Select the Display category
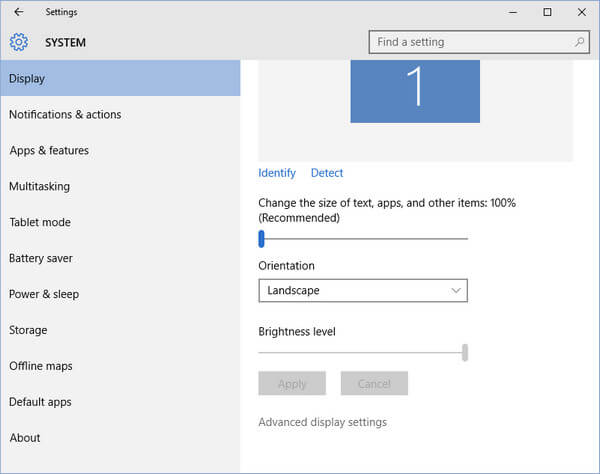The width and height of the screenshot is (600, 474). point(121,78)
